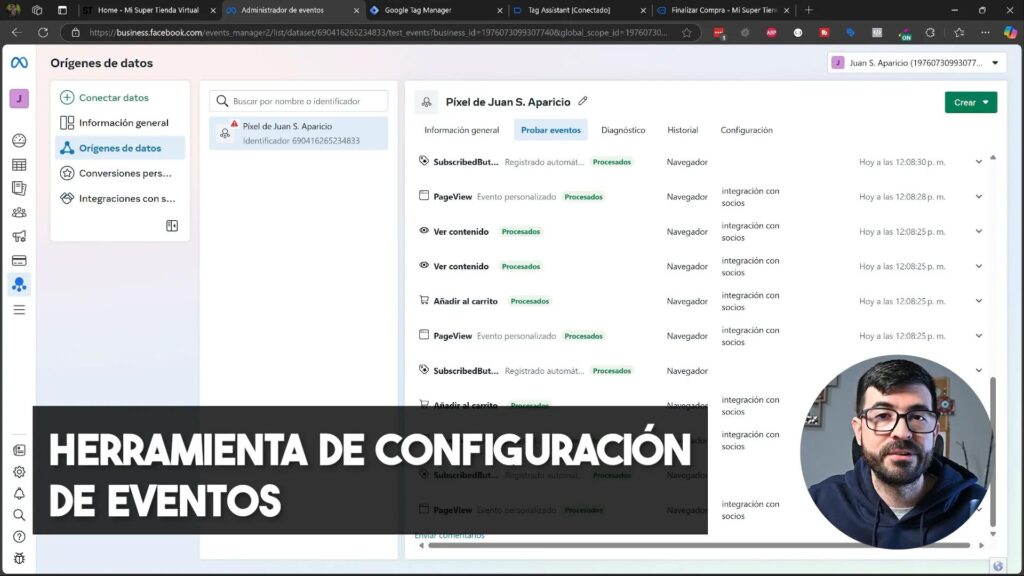Click the green Crear button
Image resolution: width=1024 pixels, height=576 pixels.
click(x=970, y=103)
